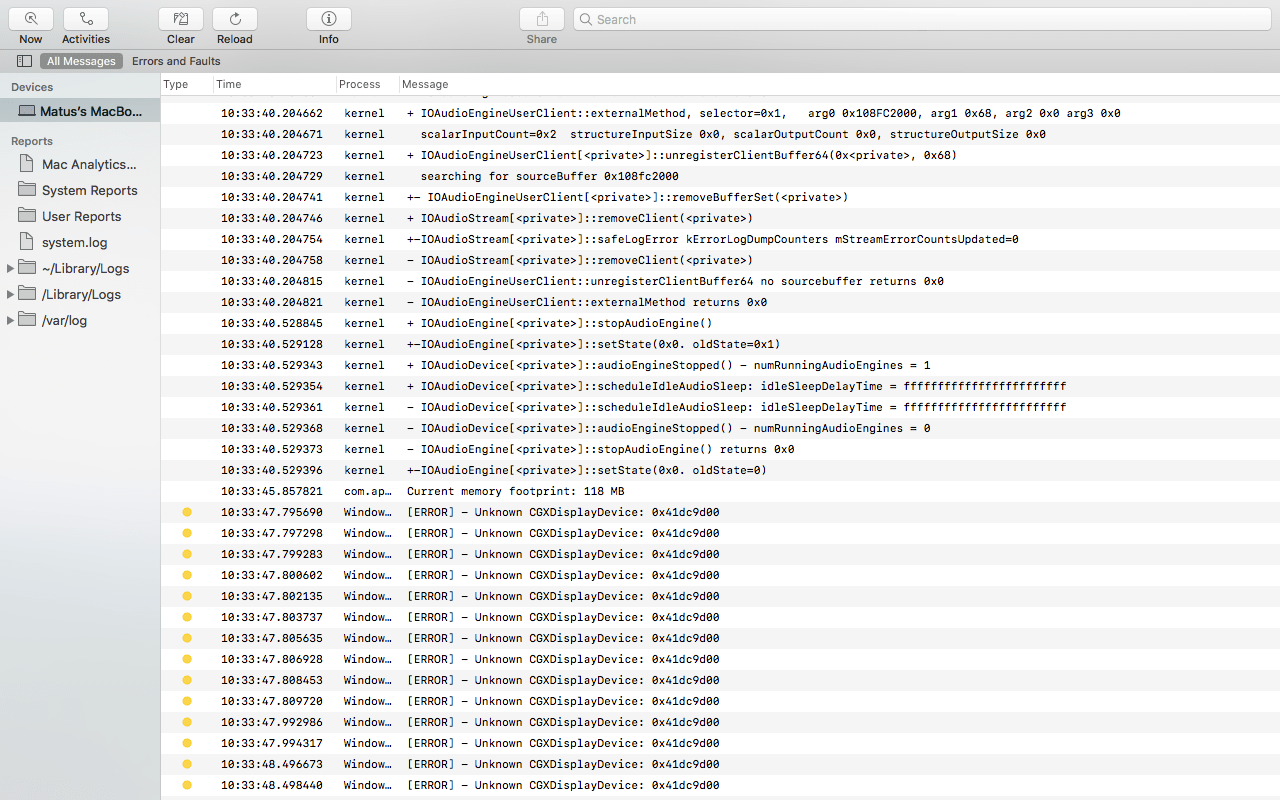Screen dimensions: 1280x800
Task: Open the Activities view
Action: point(86,19)
